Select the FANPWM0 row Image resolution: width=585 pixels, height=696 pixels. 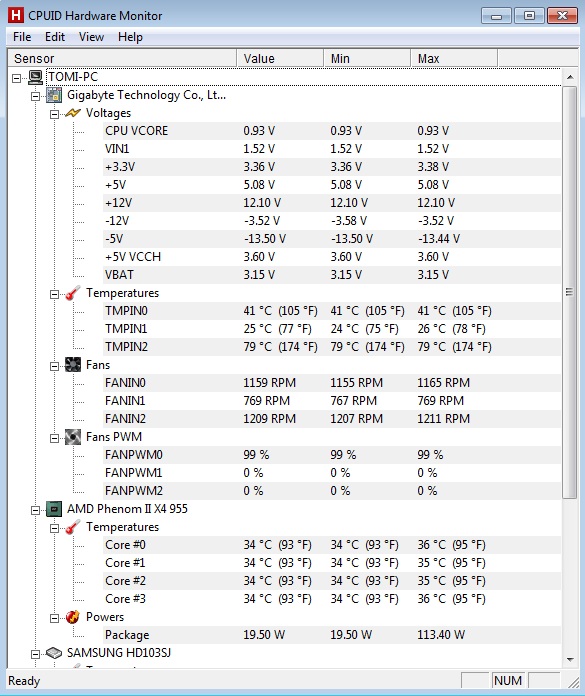coord(332,455)
